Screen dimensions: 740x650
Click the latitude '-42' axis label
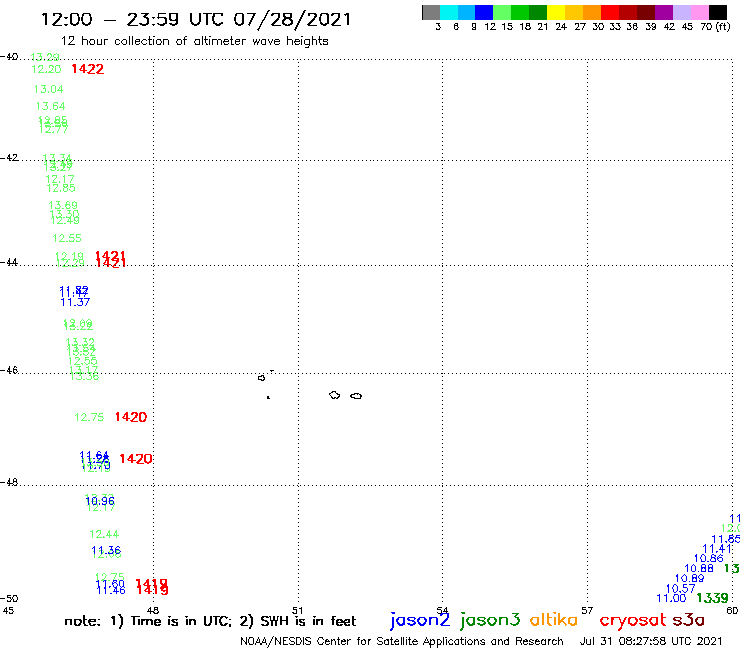[x=9, y=157]
